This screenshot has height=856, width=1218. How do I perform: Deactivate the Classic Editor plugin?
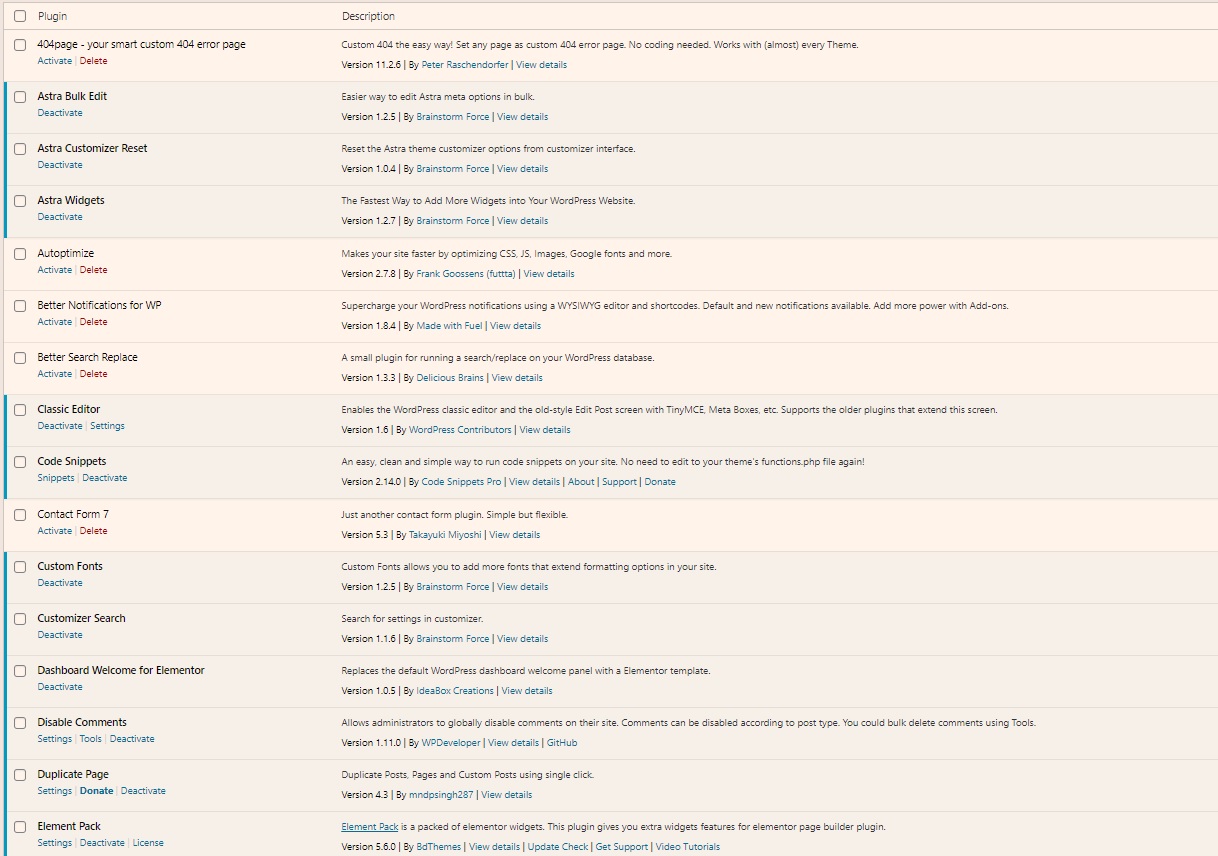point(60,426)
